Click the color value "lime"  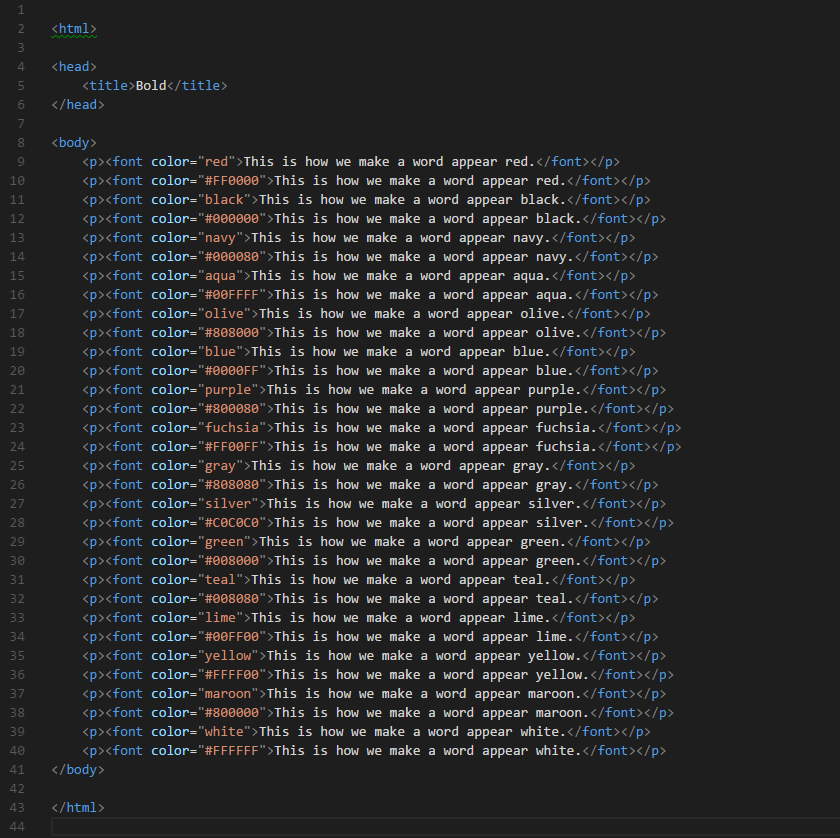tap(220, 618)
